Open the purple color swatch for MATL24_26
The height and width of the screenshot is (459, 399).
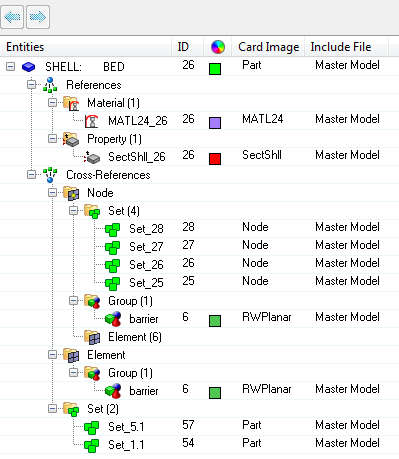215,123
